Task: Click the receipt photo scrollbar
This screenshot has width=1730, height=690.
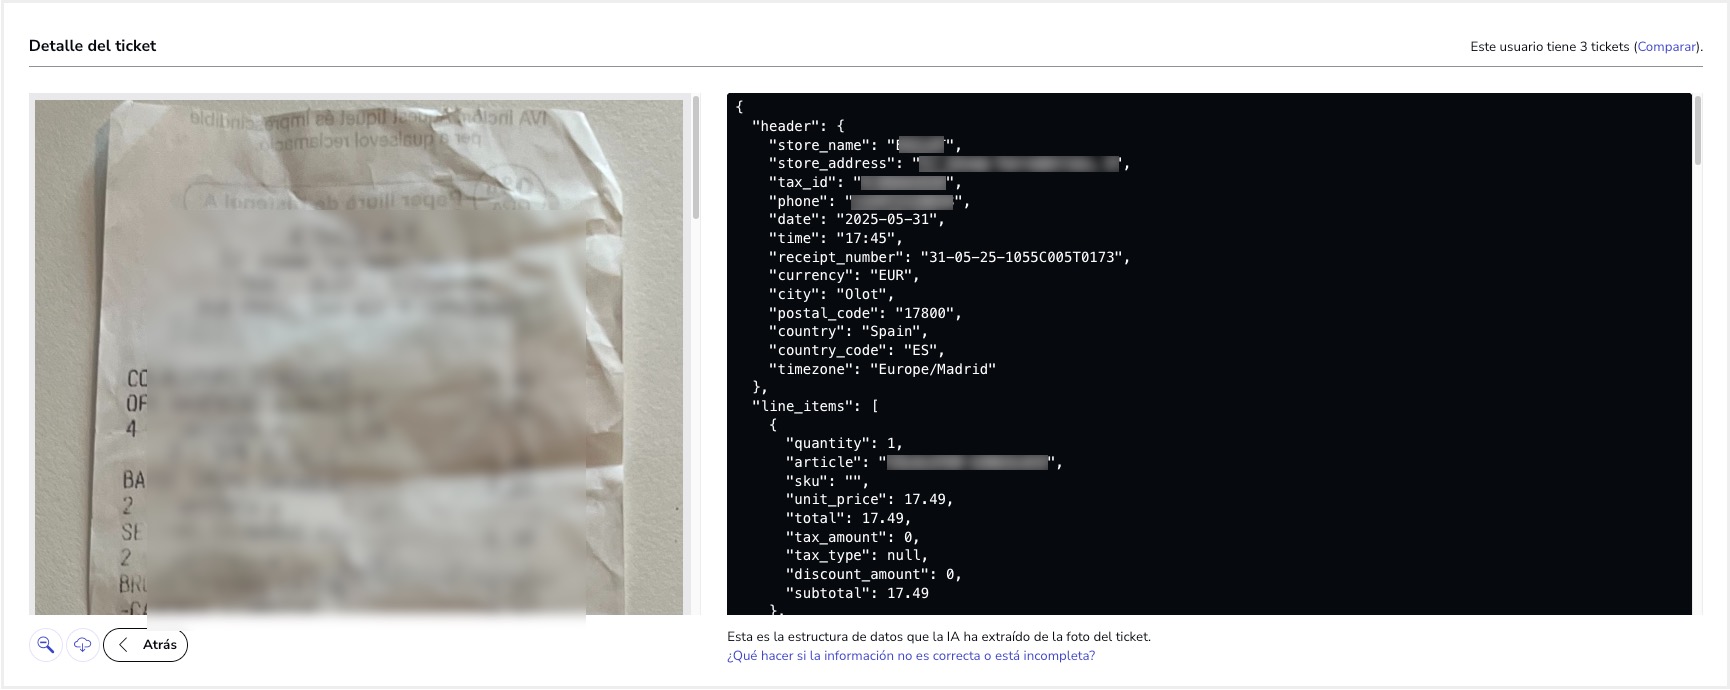Action: (x=696, y=160)
